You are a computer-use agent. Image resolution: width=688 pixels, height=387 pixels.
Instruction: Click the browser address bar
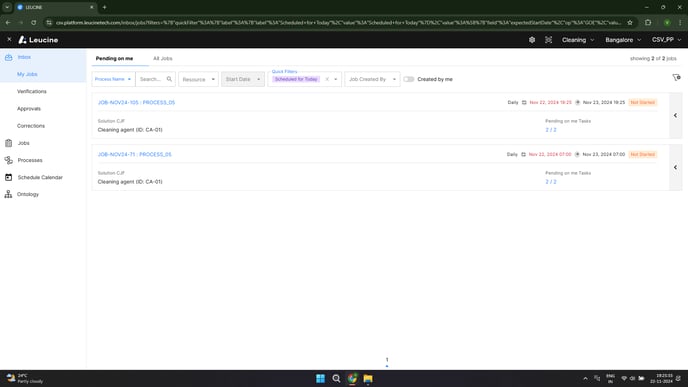[x=338, y=22]
